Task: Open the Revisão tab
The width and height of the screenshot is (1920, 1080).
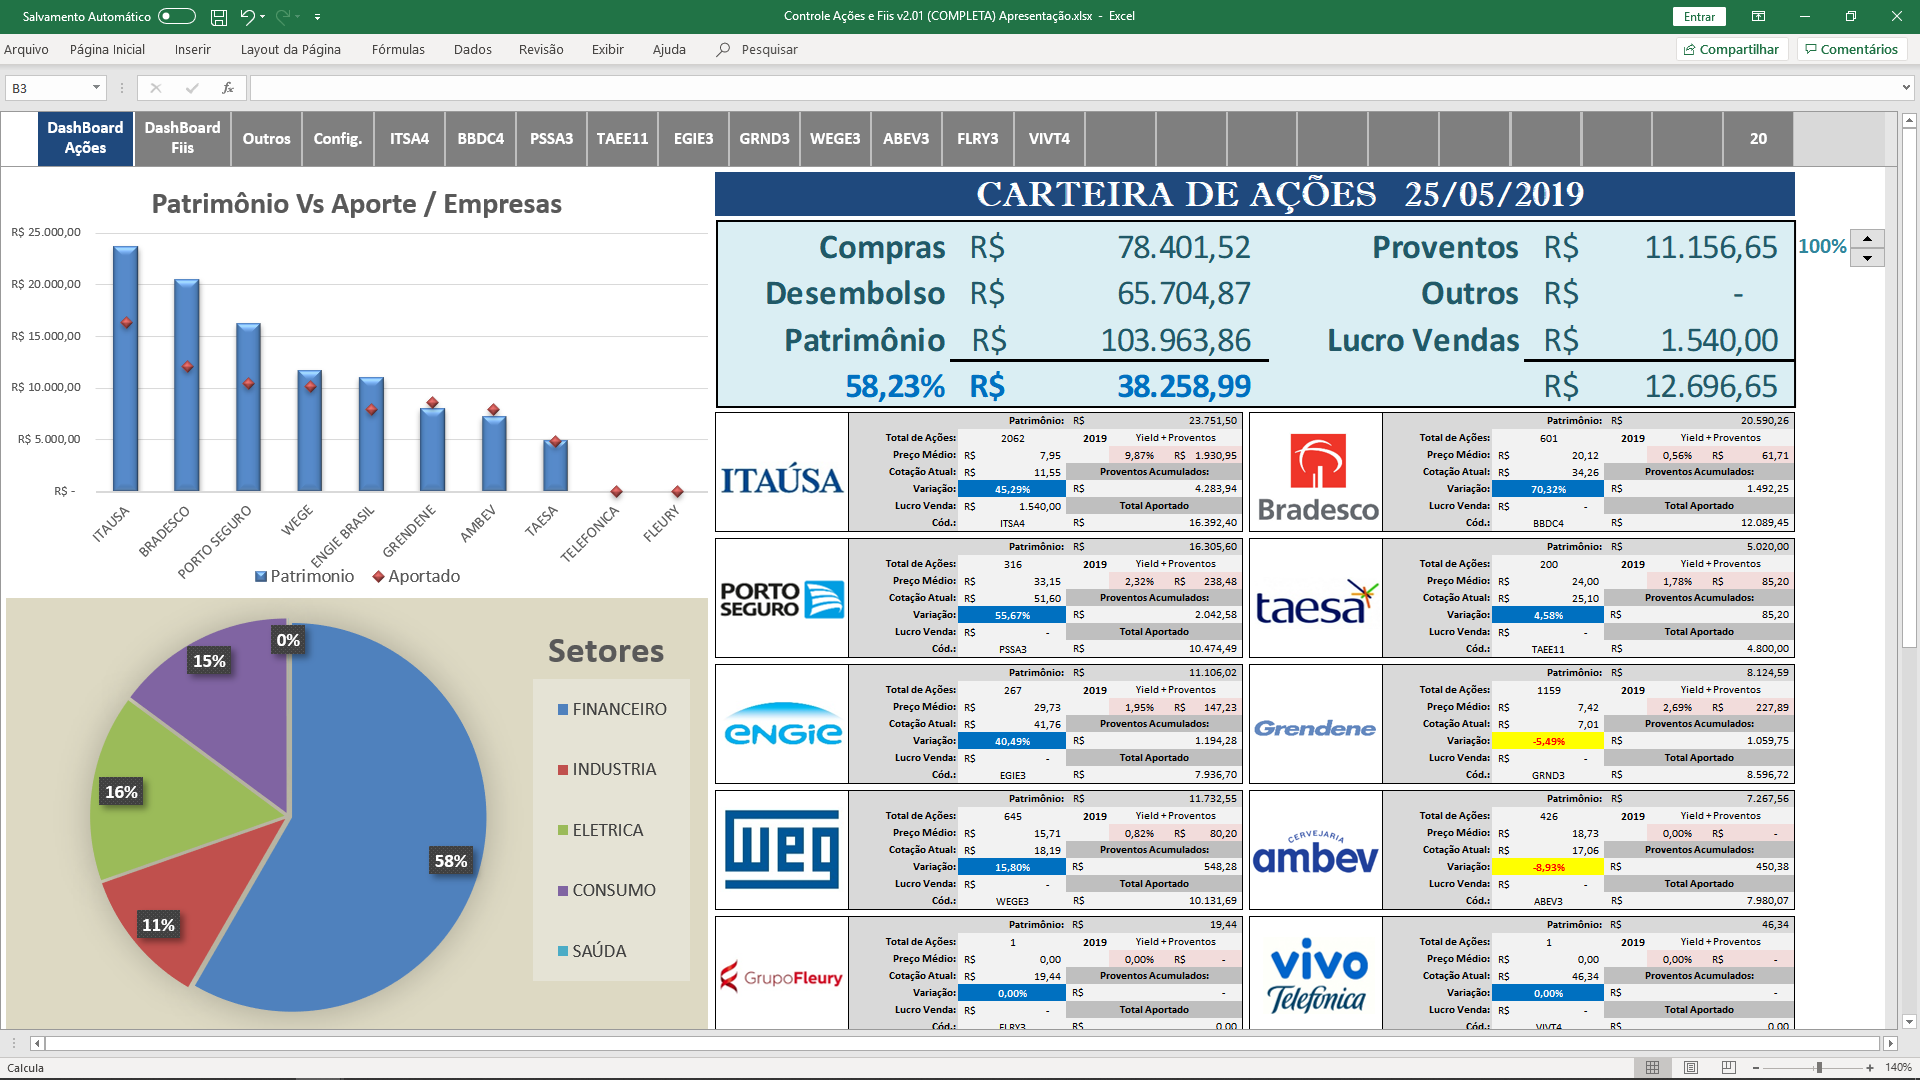Action: [541, 49]
